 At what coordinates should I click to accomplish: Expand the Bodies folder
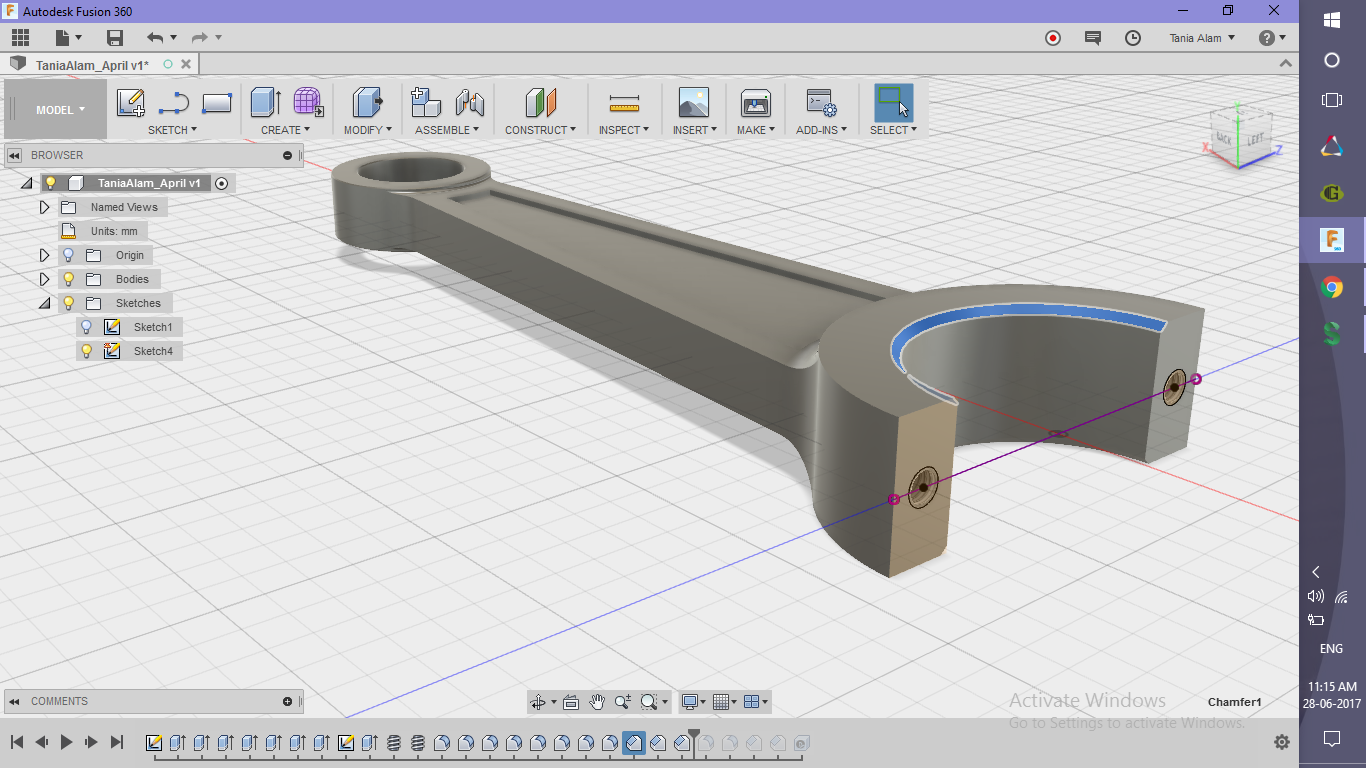tap(44, 279)
